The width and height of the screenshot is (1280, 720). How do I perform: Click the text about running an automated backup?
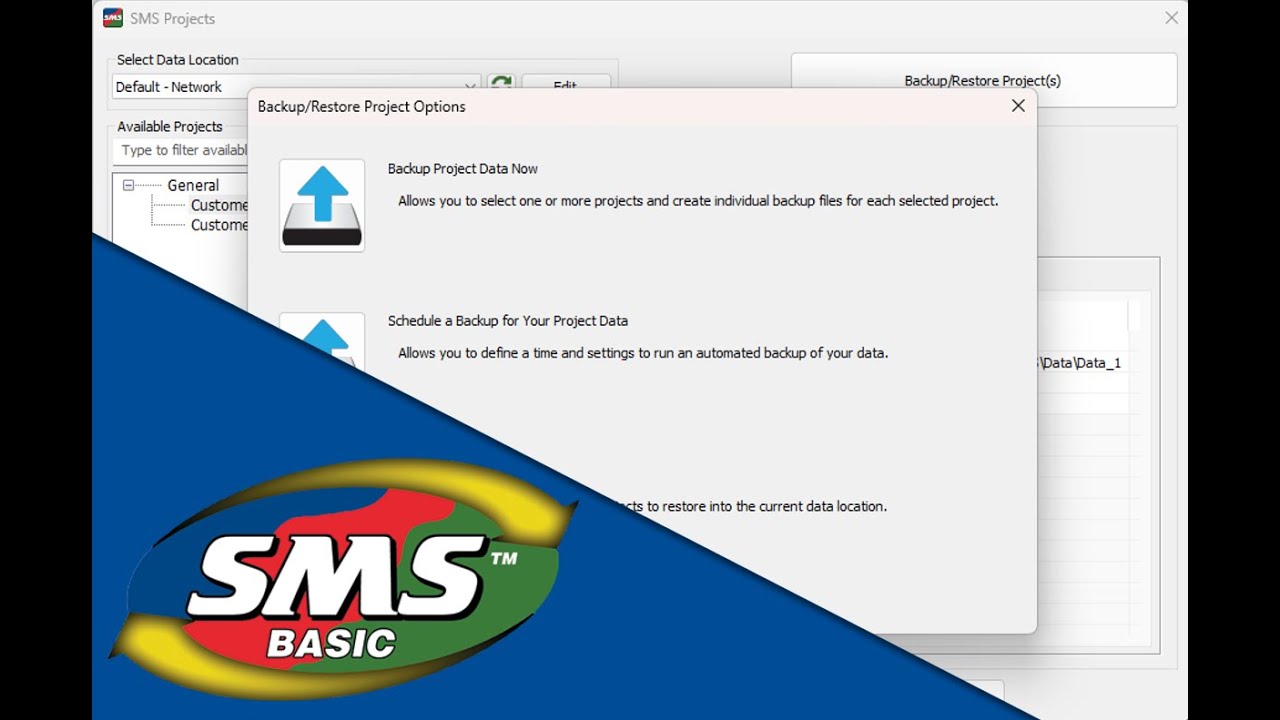(x=643, y=353)
